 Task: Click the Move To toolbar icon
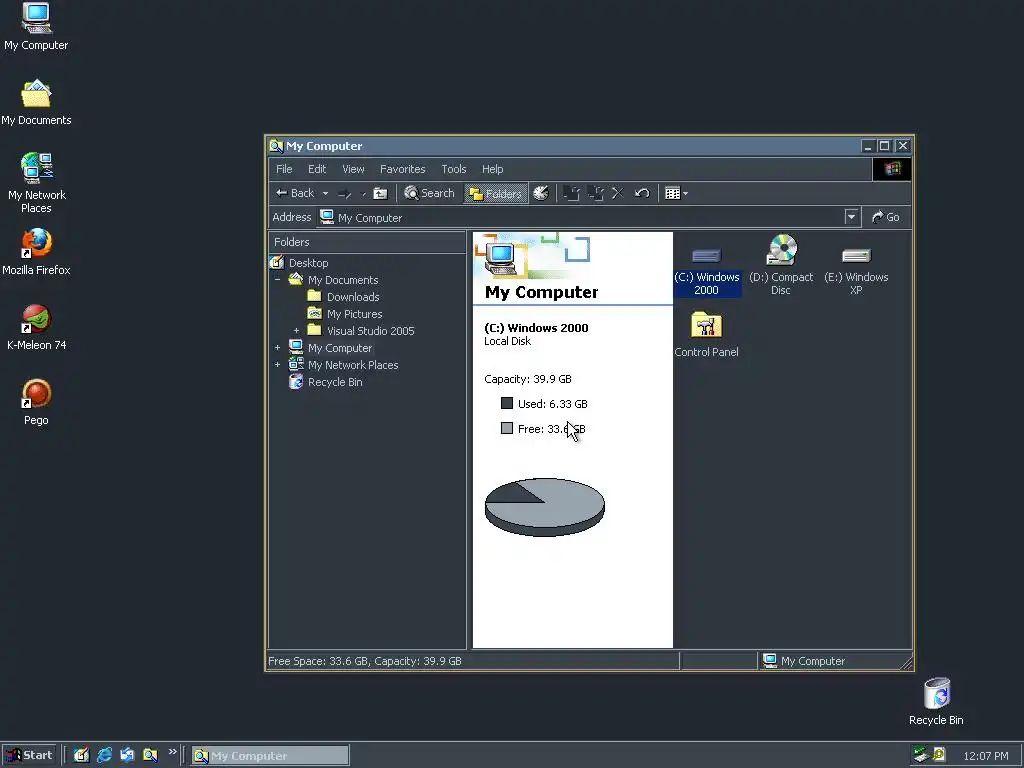point(571,193)
